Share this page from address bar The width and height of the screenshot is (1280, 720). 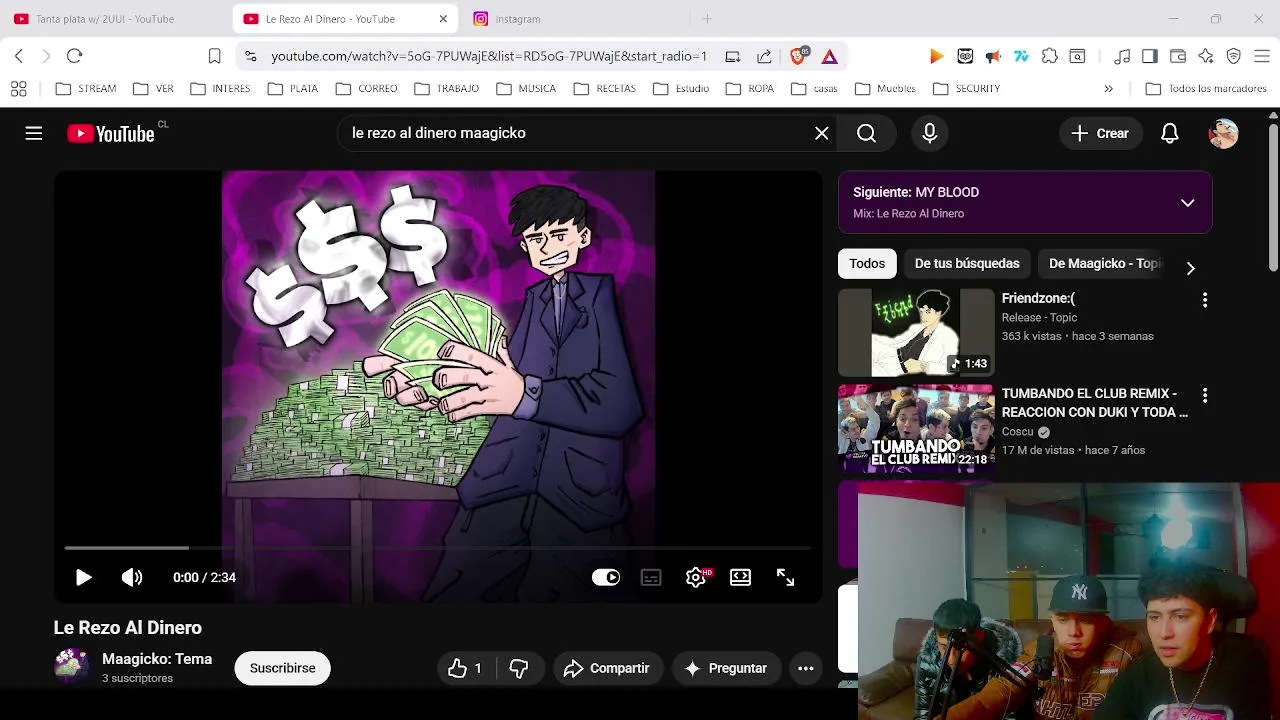coord(764,56)
